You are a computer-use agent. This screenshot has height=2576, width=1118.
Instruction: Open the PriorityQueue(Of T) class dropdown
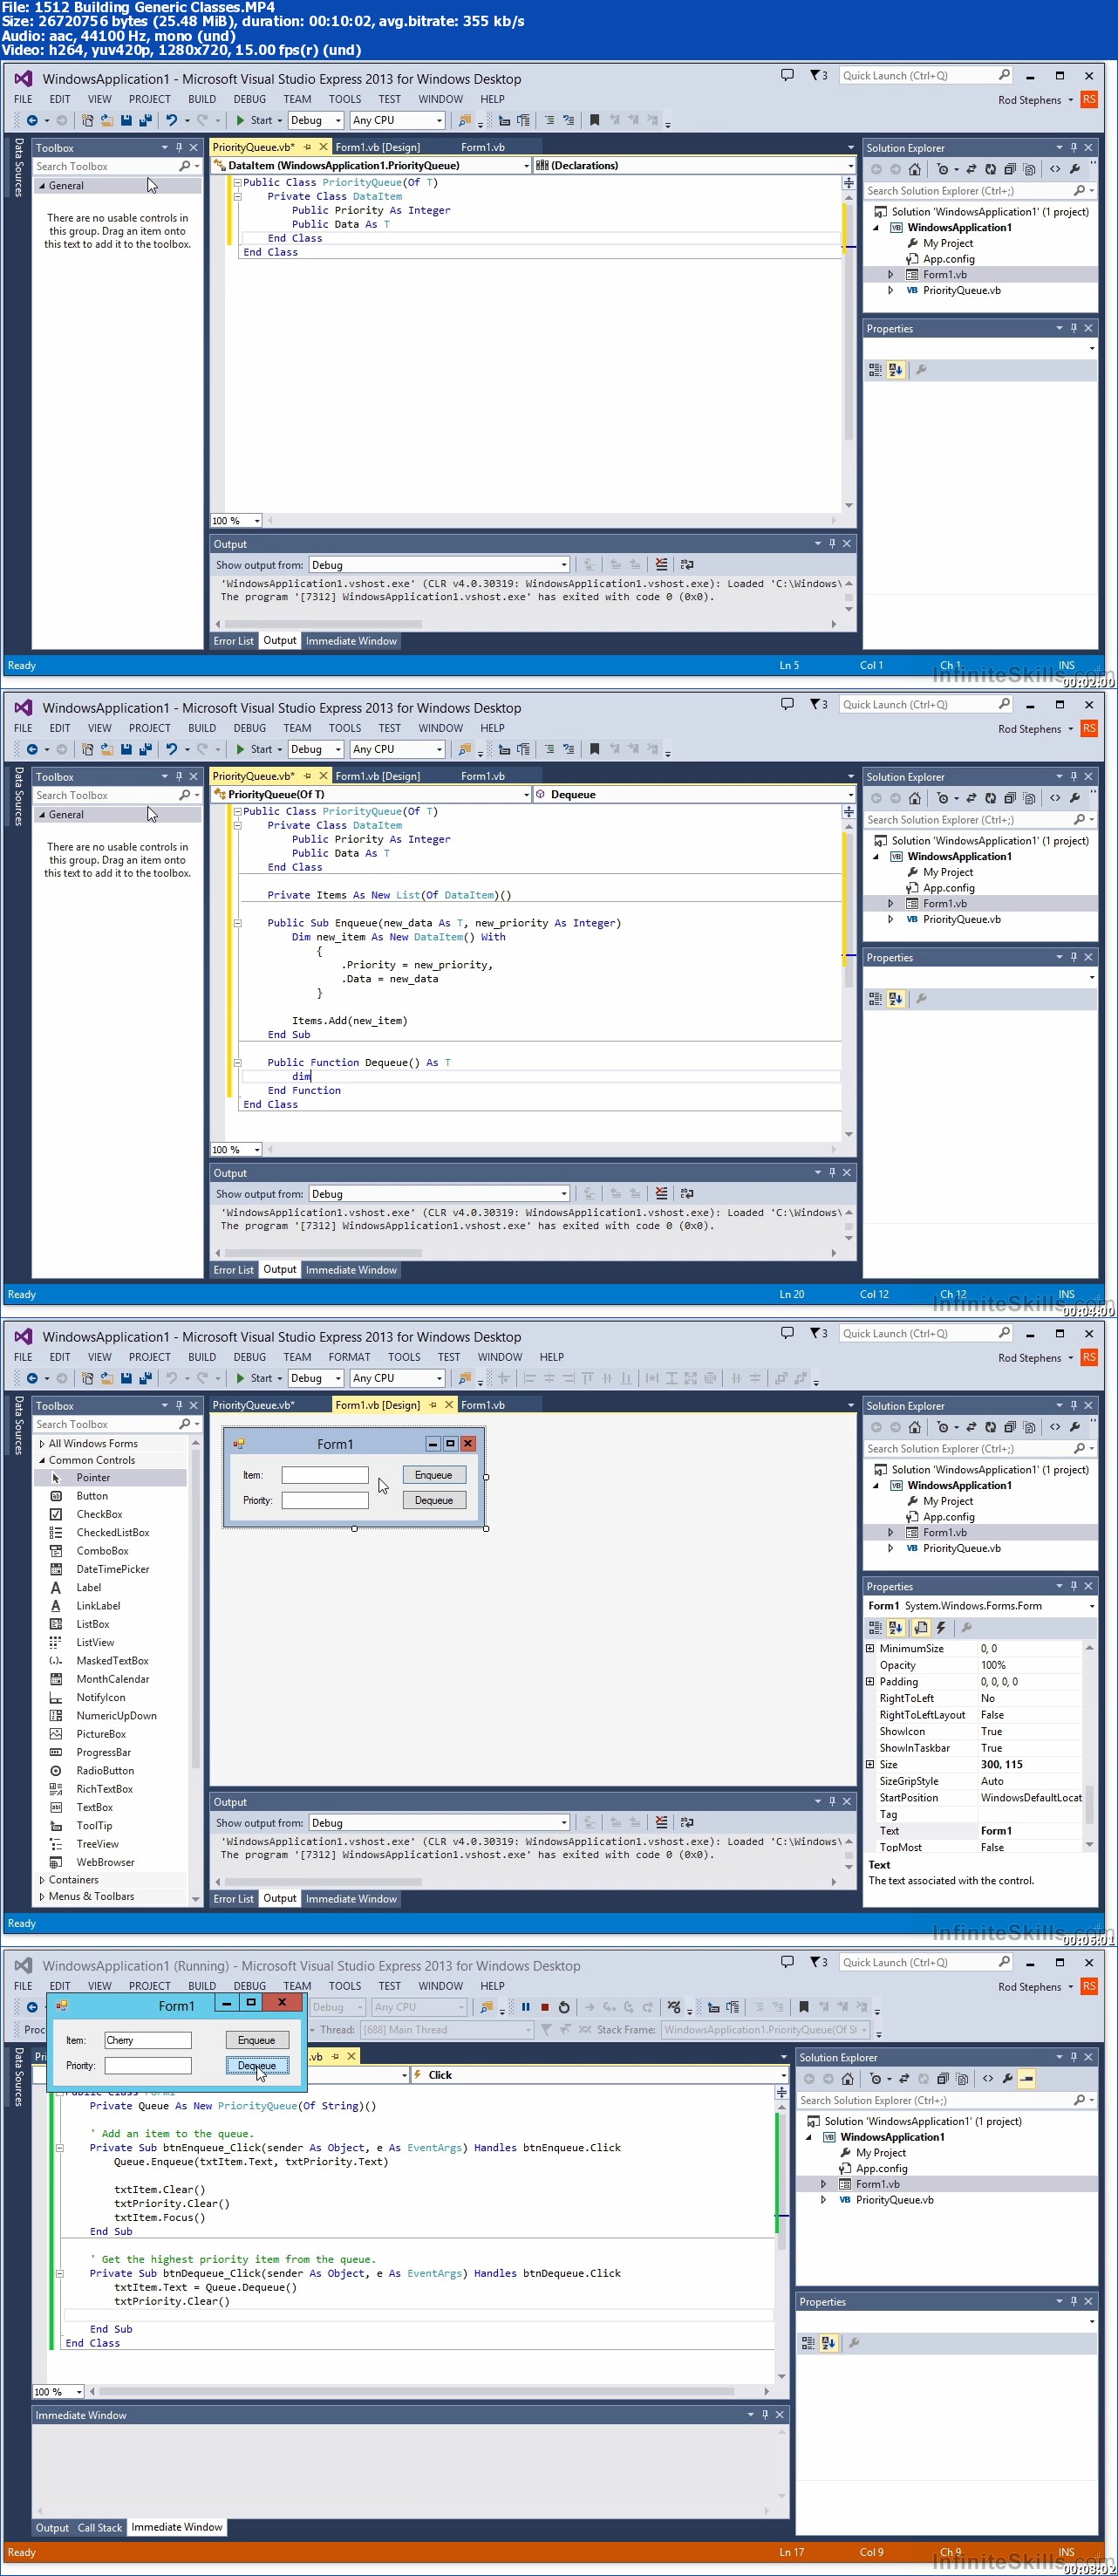372,795
